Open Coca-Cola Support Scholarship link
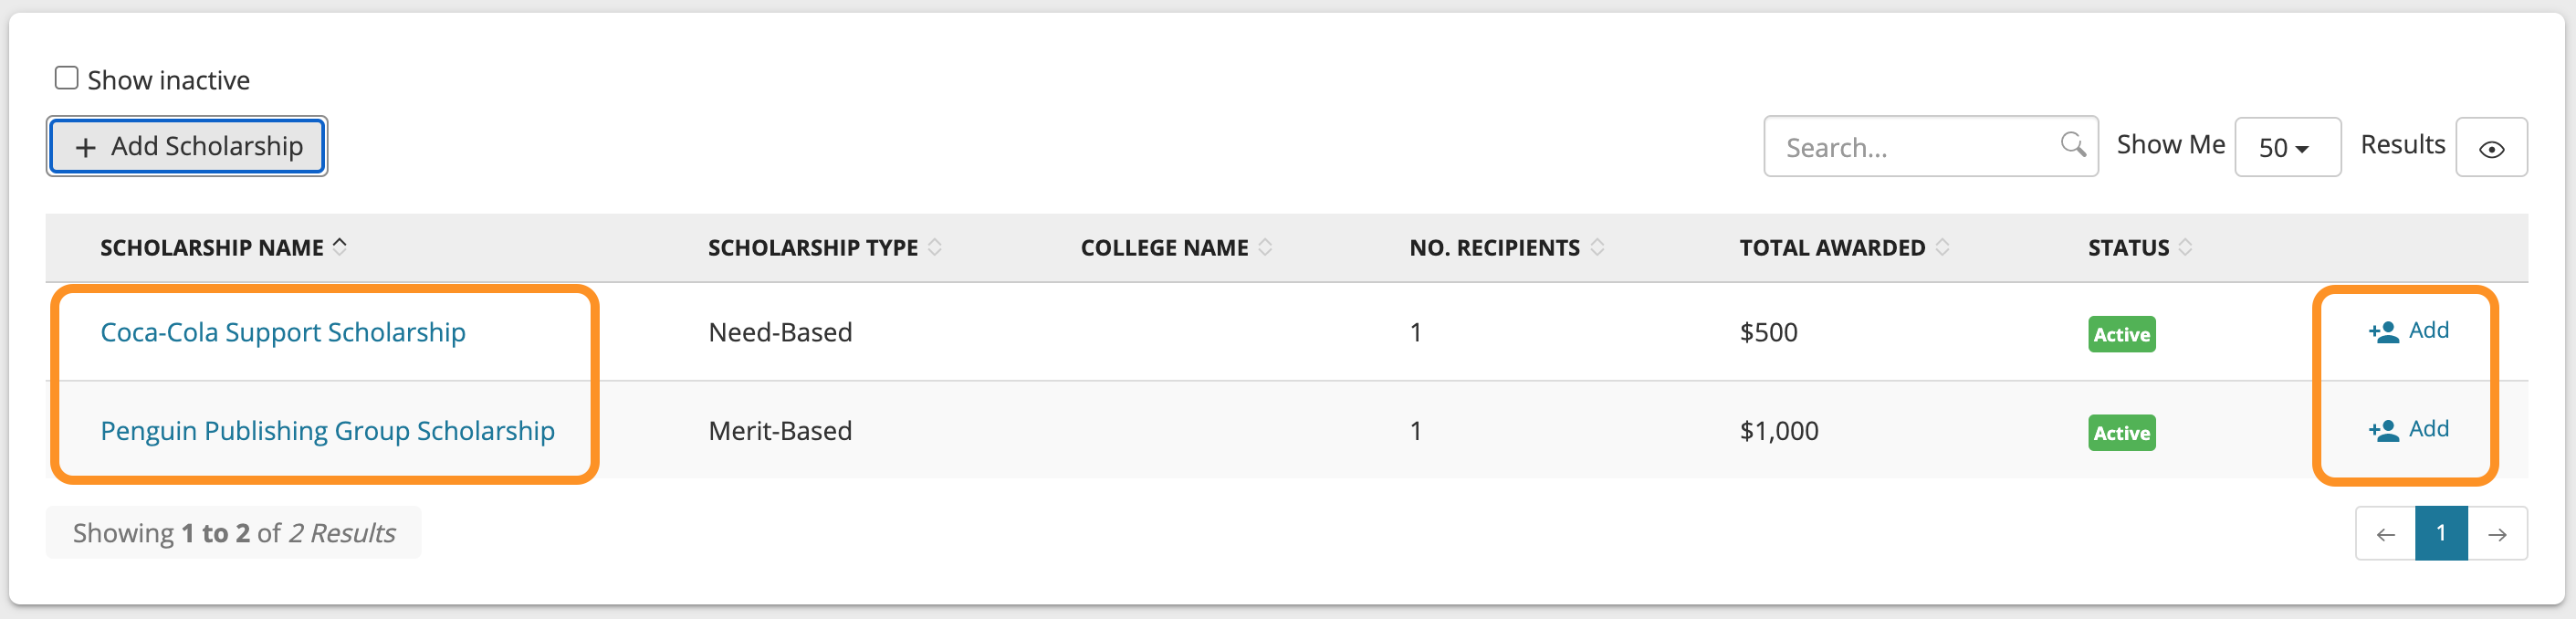2576x619 pixels. 283,332
